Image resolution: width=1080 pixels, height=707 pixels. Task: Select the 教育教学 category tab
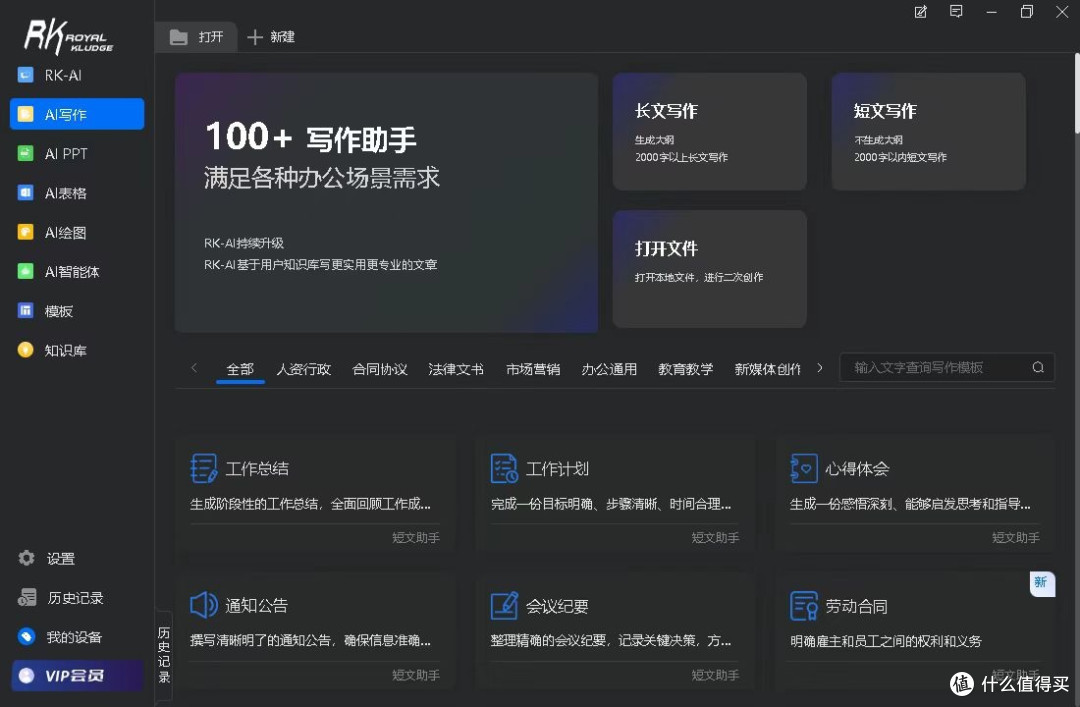[685, 369]
